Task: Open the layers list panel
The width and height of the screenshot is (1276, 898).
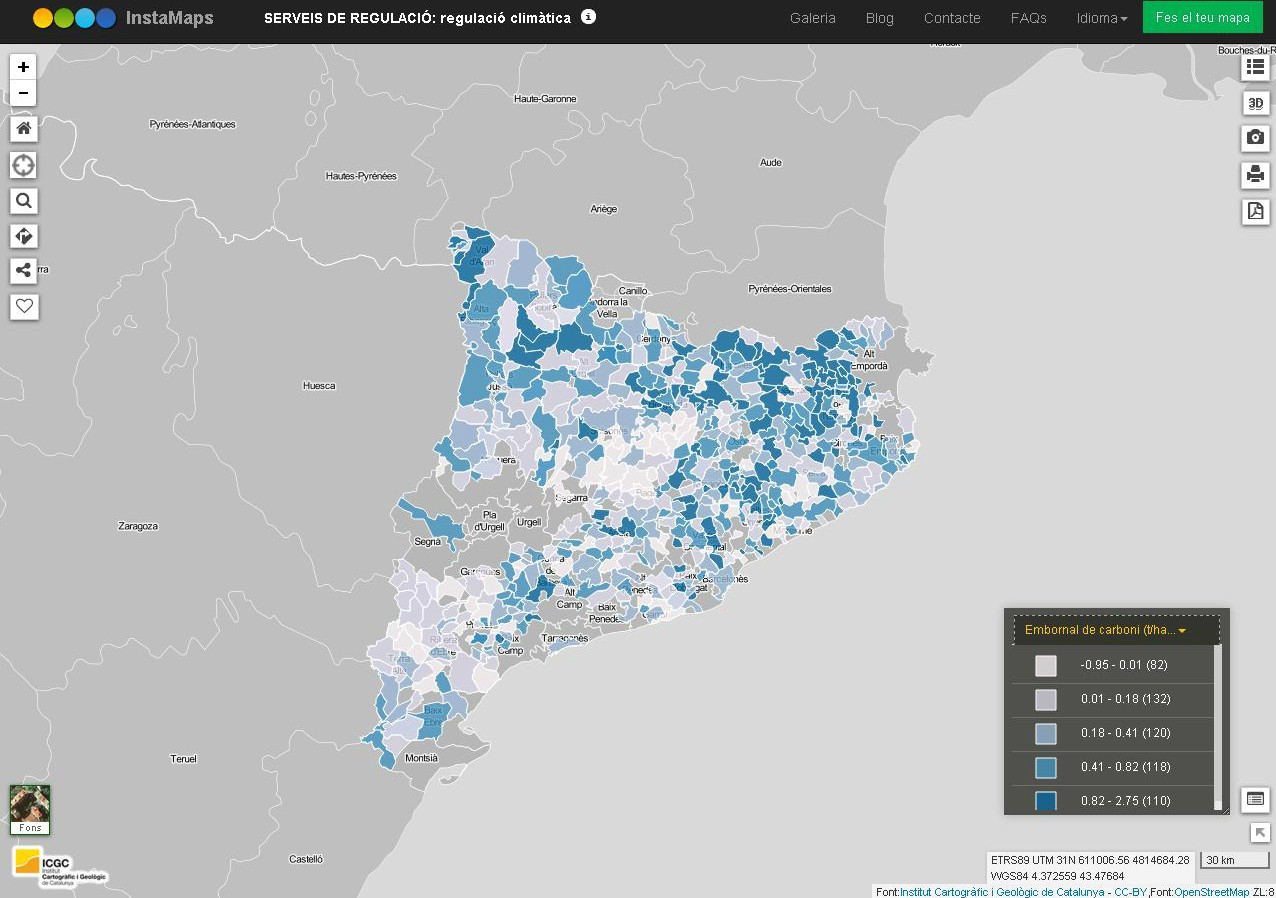Action: pos(1255,66)
